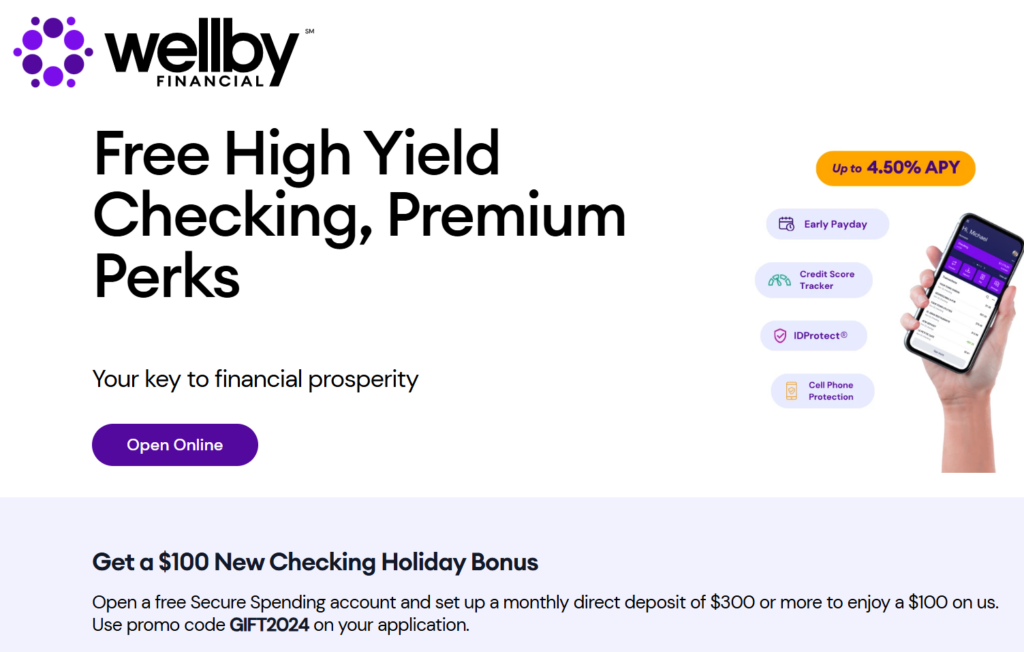Select the GIFT2024 promo code text
The width and height of the screenshot is (1024, 652).
[x=269, y=625]
